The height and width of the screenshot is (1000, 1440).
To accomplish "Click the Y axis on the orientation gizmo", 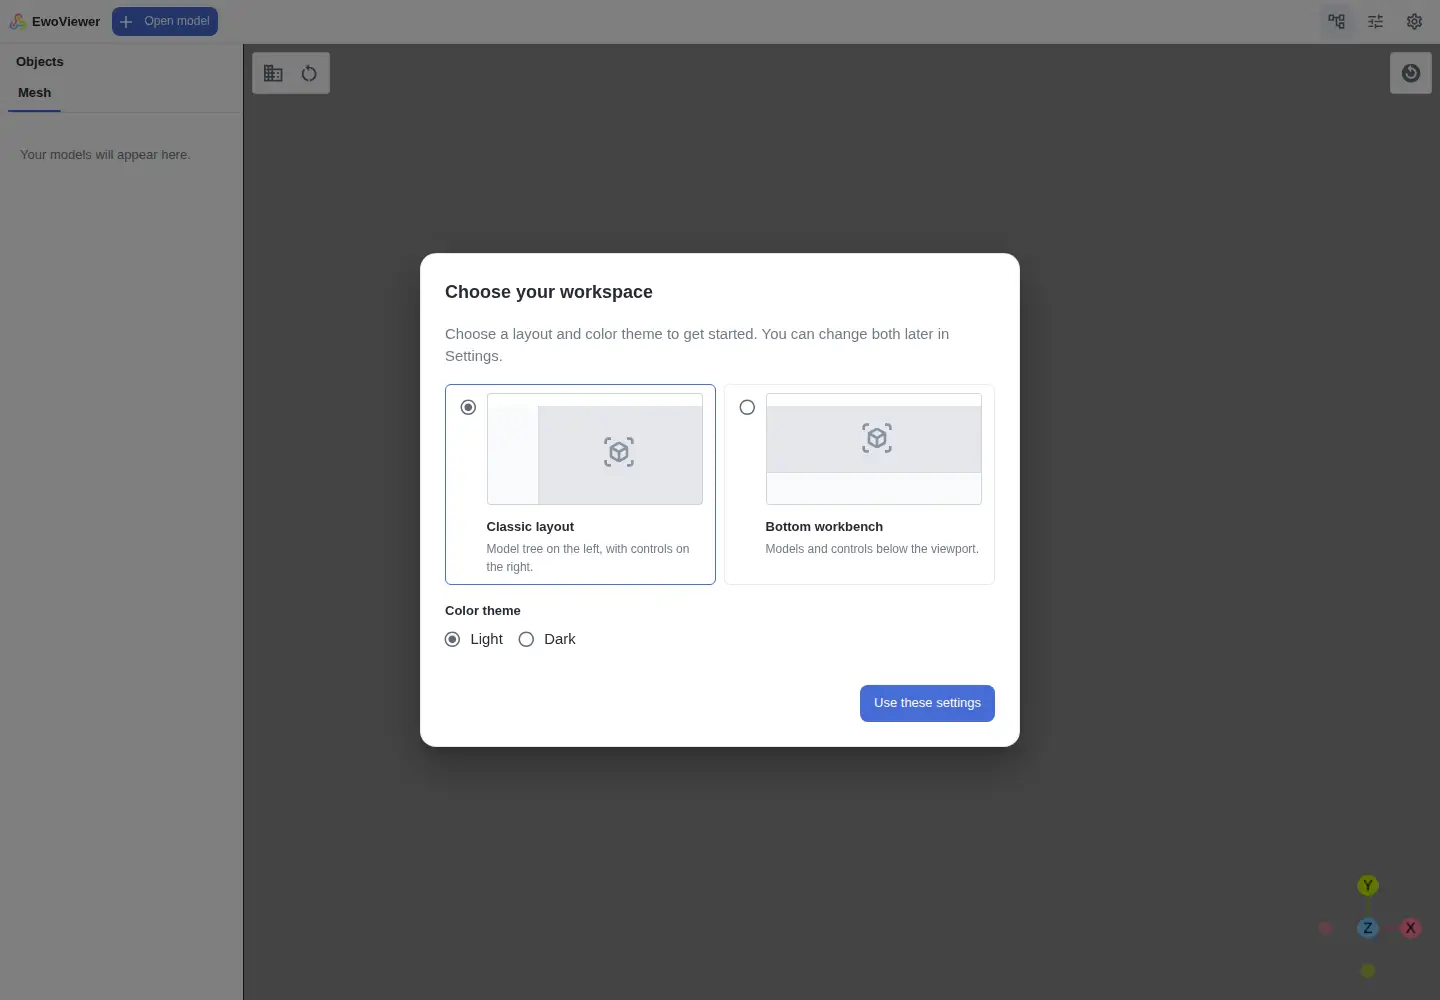I will click(1368, 886).
